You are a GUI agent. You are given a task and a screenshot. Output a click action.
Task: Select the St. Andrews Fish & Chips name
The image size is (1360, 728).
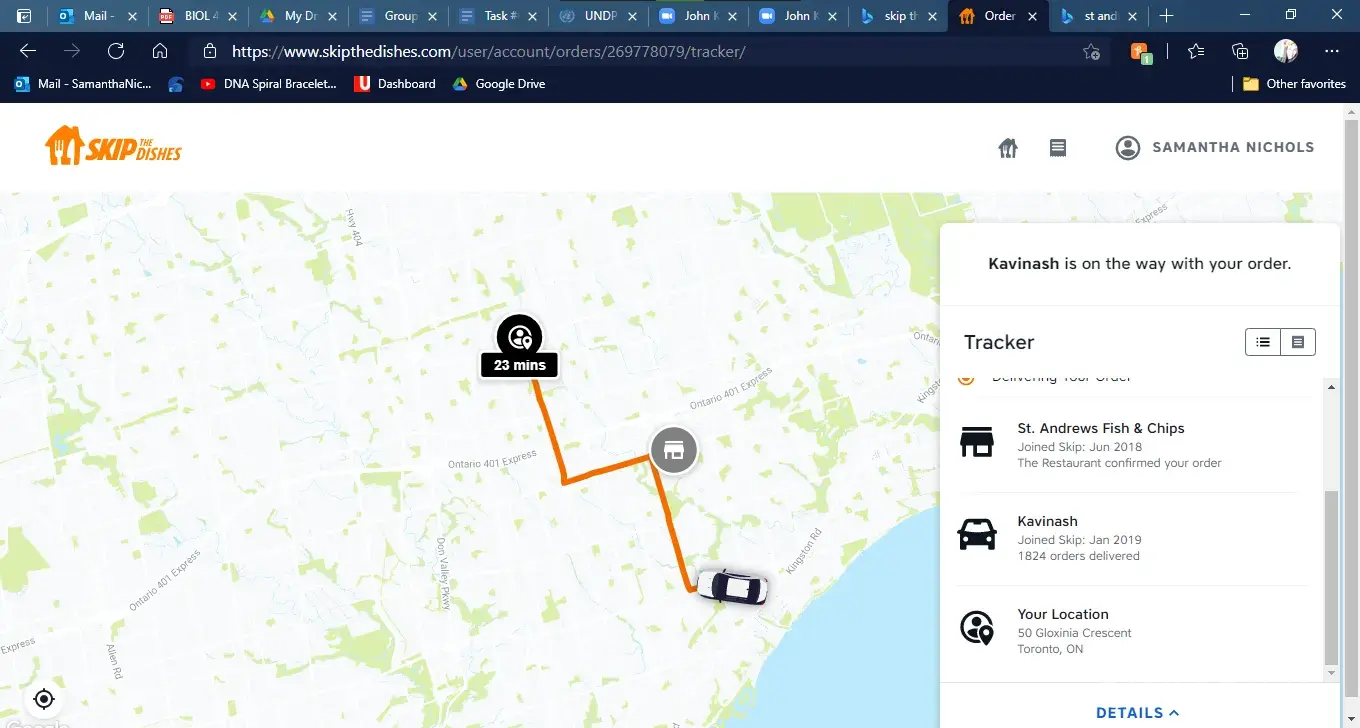[x=1101, y=428]
